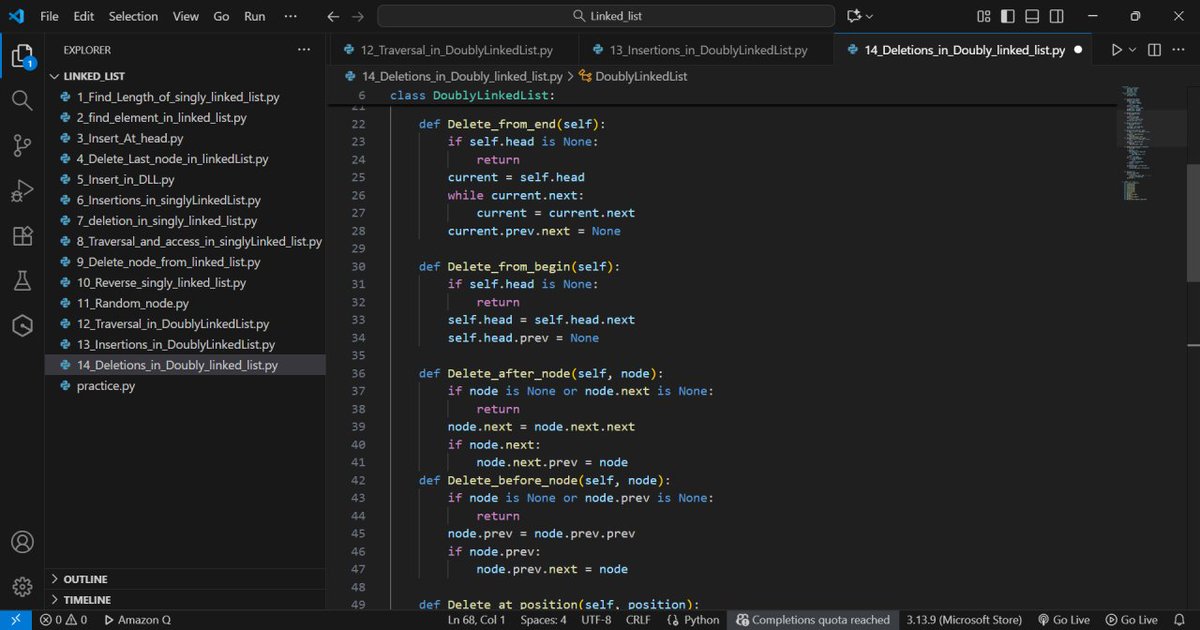
Task: Change UTF-8 file encoding
Action: (595, 620)
